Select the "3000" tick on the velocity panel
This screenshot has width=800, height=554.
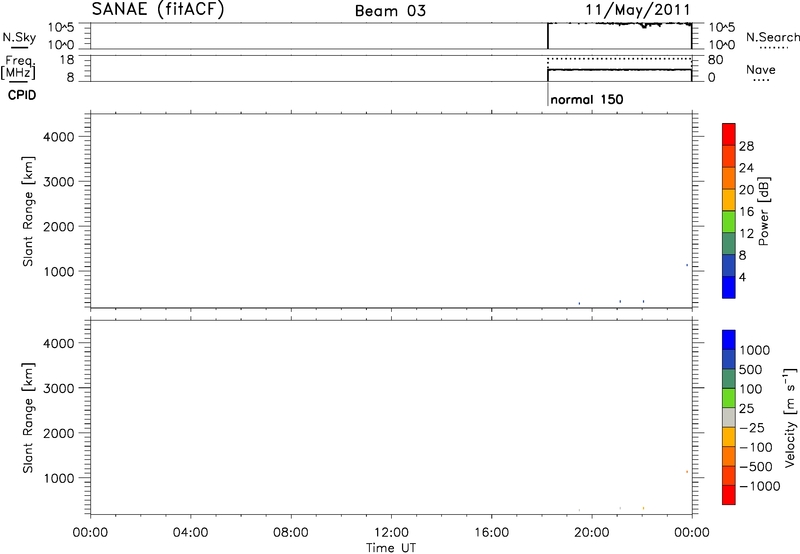pos(59,388)
